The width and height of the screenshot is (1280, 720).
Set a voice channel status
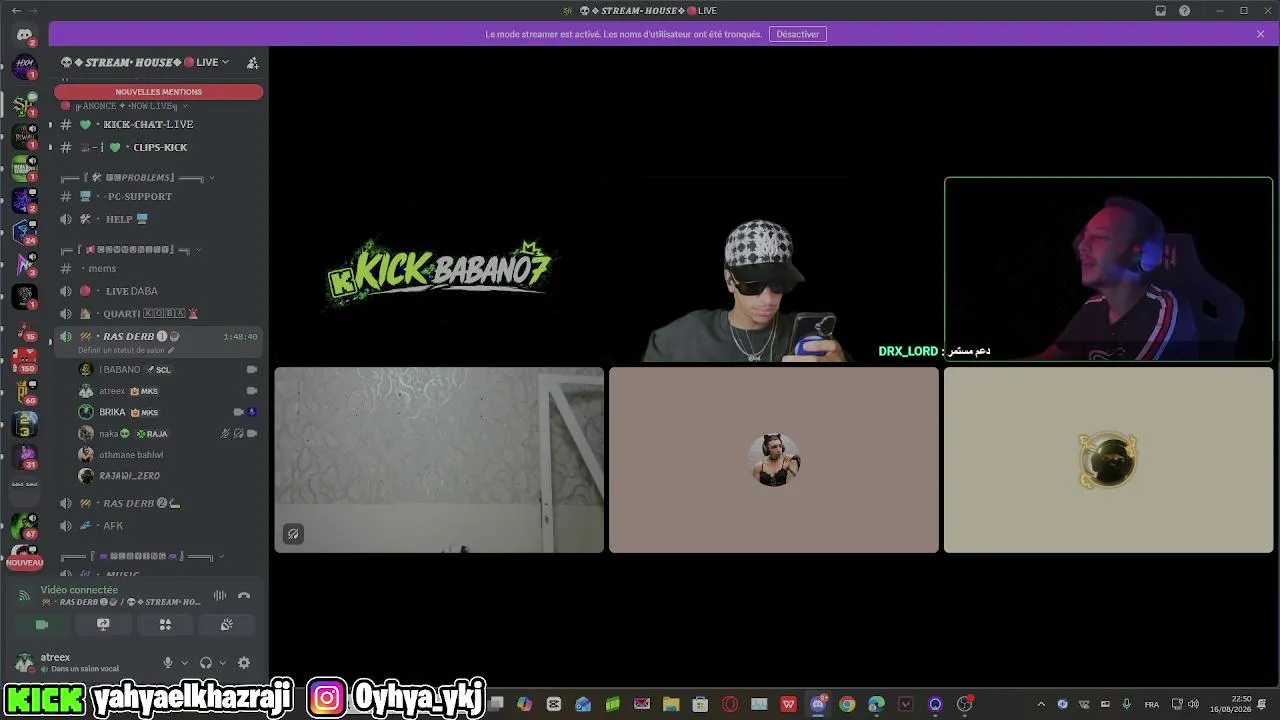coord(126,350)
